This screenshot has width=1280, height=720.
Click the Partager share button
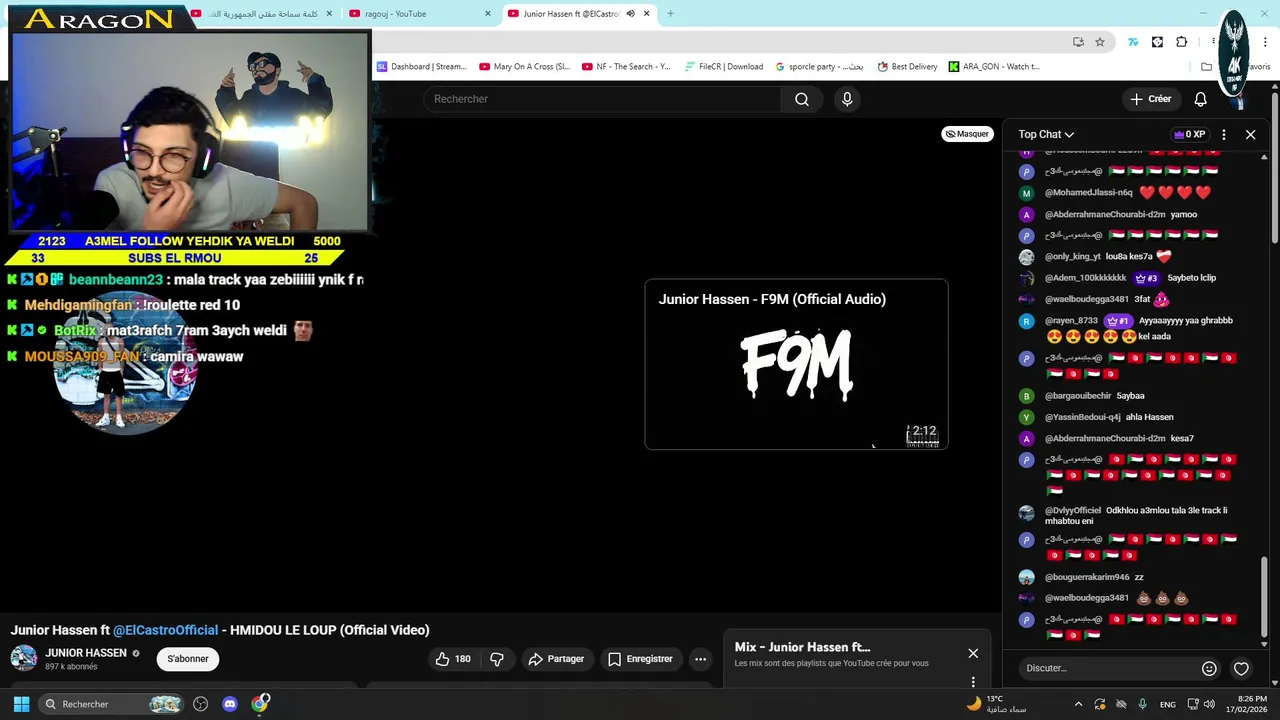tap(556, 659)
